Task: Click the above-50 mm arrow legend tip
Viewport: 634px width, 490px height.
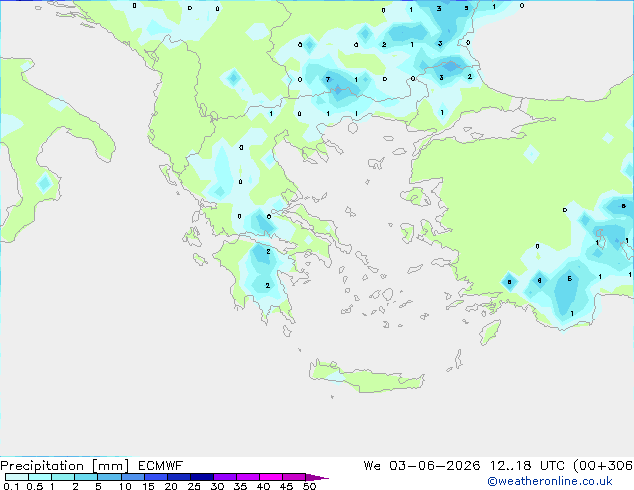Action: tap(317, 477)
